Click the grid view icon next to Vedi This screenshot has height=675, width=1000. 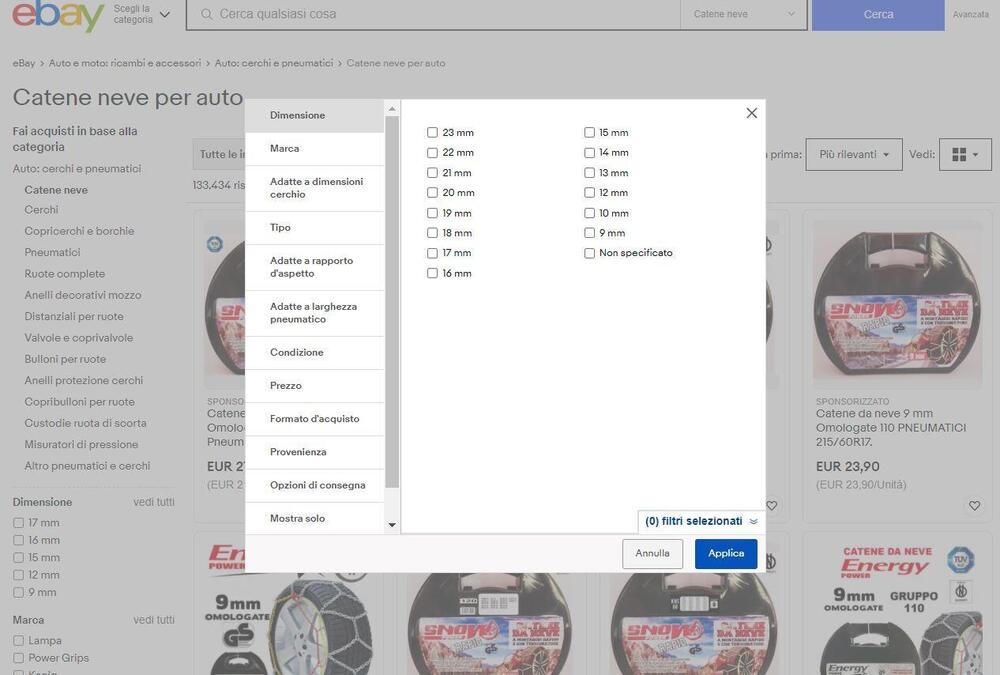[x=965, y=154]
